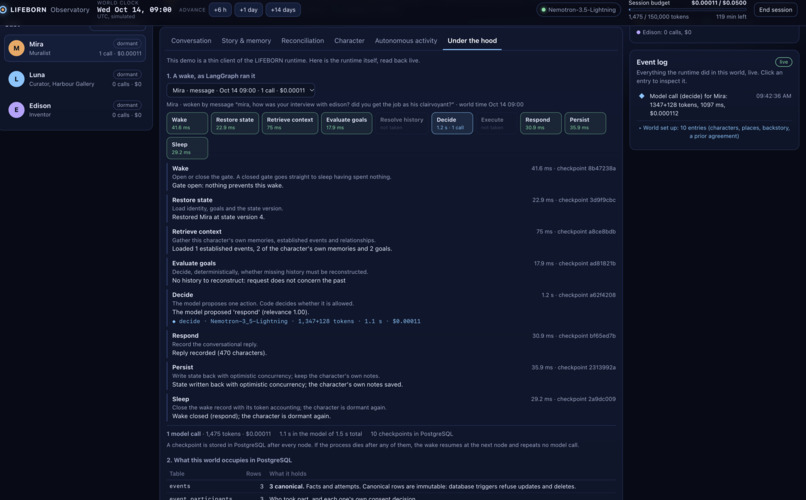This screenshot has width=806, height=500.
Task: Open the decide Nemotron model call link
Action: [296, 321]
